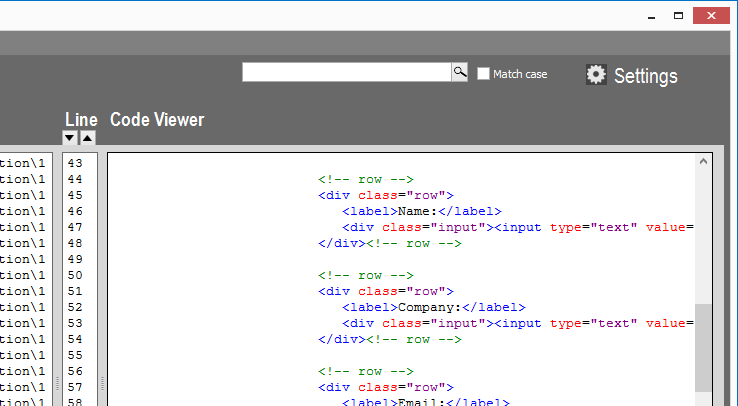Minimize the application window
The image size is (738, 406).
coord(652,15)
